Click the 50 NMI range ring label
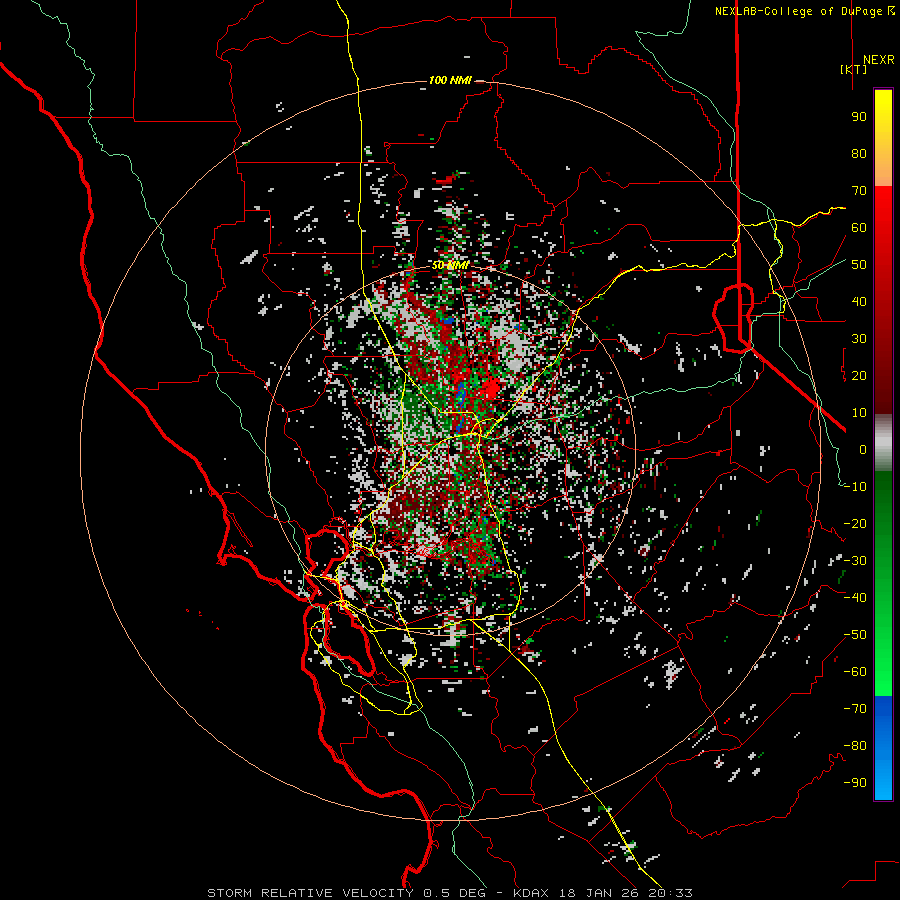This screenshot has width=900, height=900. click(x=451, y=265)
